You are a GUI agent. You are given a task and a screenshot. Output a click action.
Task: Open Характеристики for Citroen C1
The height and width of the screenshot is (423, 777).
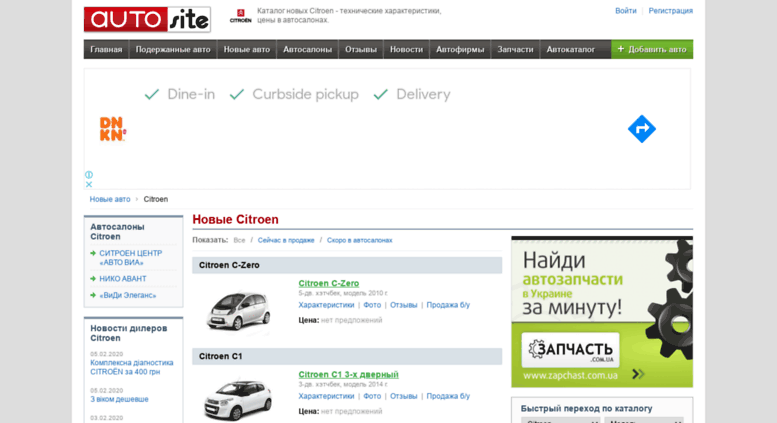tap(326, 396)
